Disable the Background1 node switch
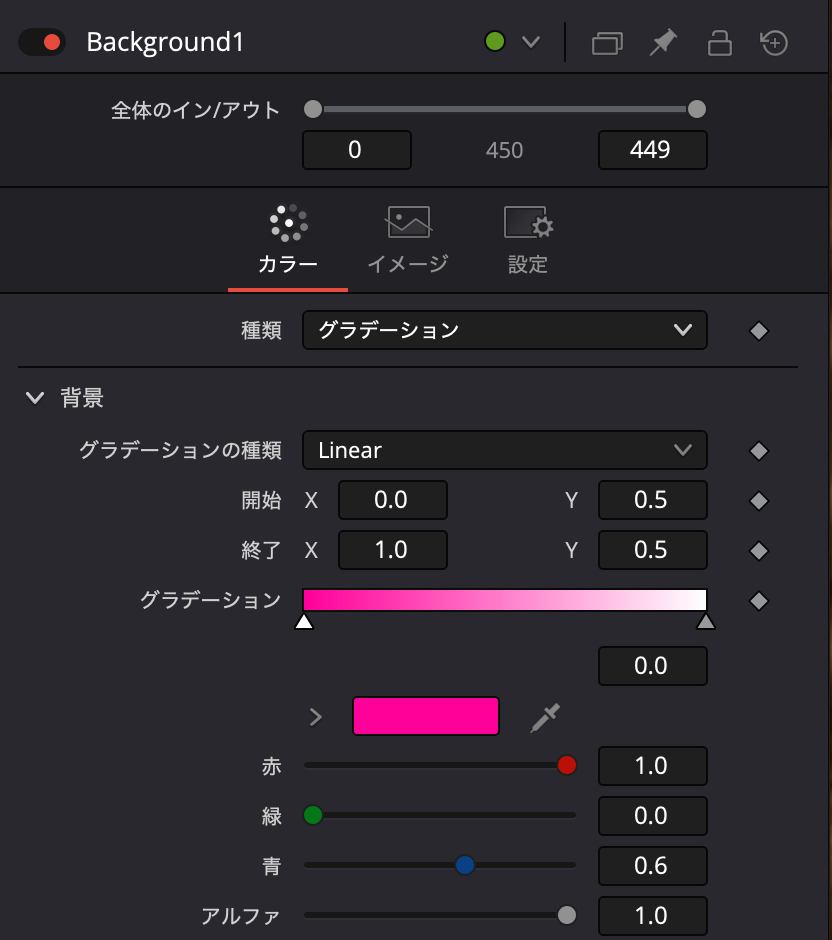The image size is (832, 940). pyautogui.click(x=40, y=42)
